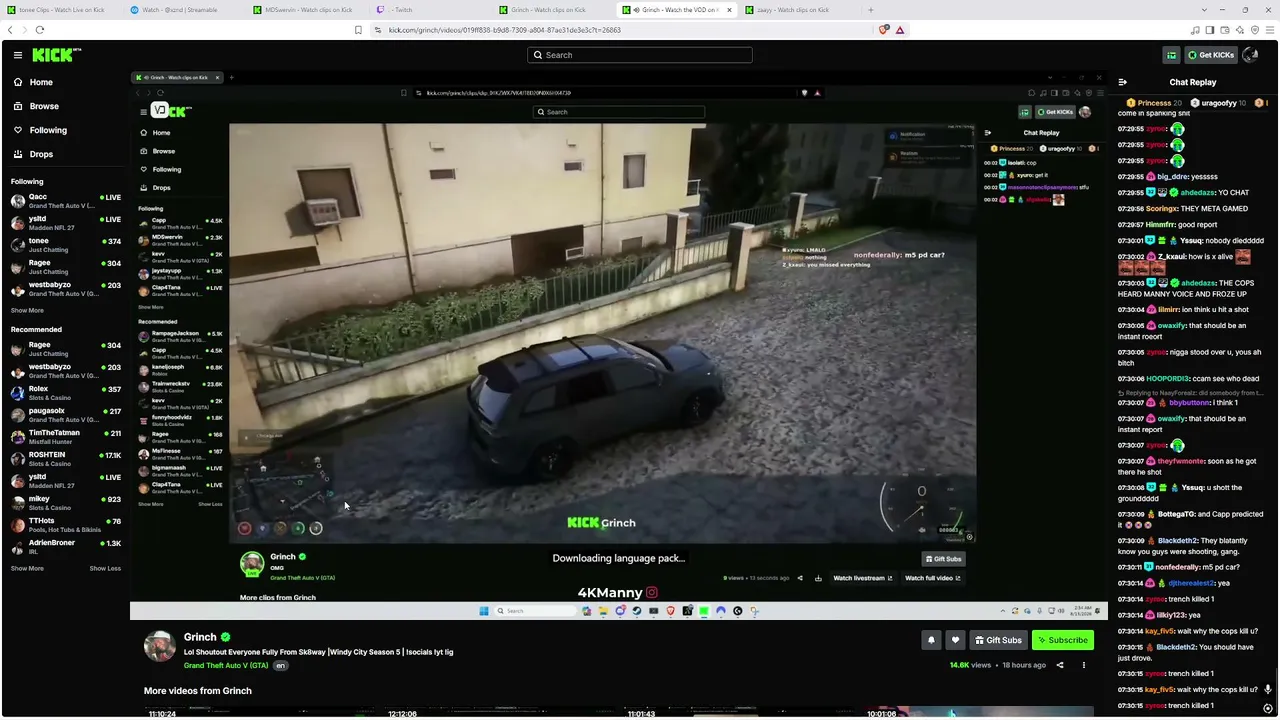Viewport: 1280px width, 720px height.
Task: Go back using the browser back arrow
Action: point(10,30)
